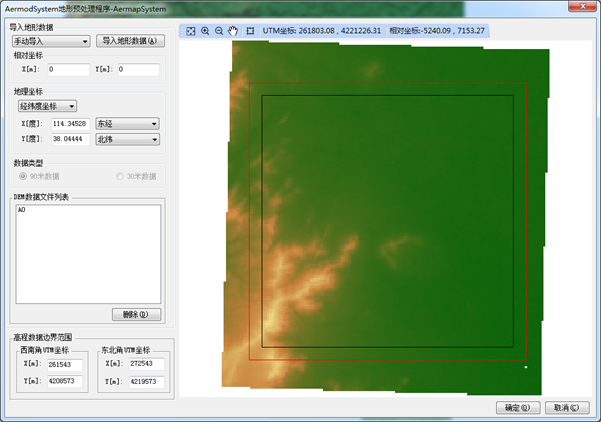Open the 手动导入 import mode dropdown
601x422 pixels.
click(x=51, y=42)
